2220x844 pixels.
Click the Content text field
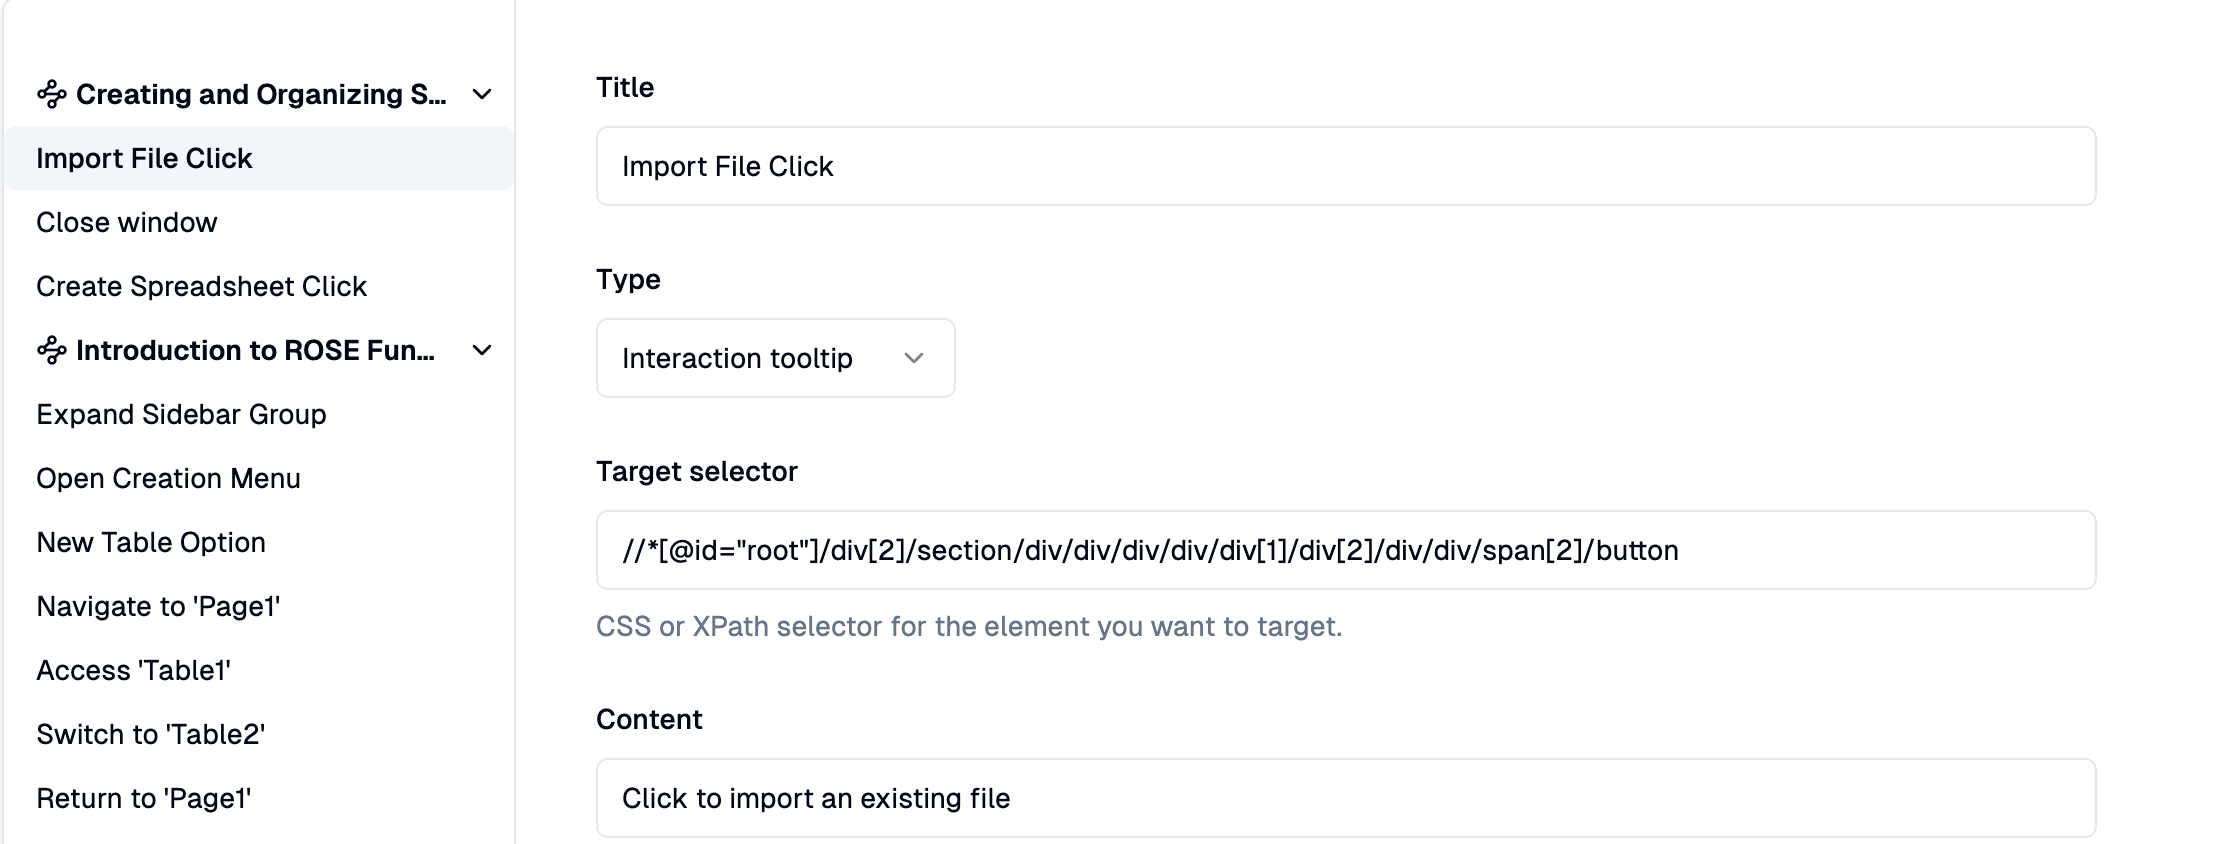[x=1346, y=798]
